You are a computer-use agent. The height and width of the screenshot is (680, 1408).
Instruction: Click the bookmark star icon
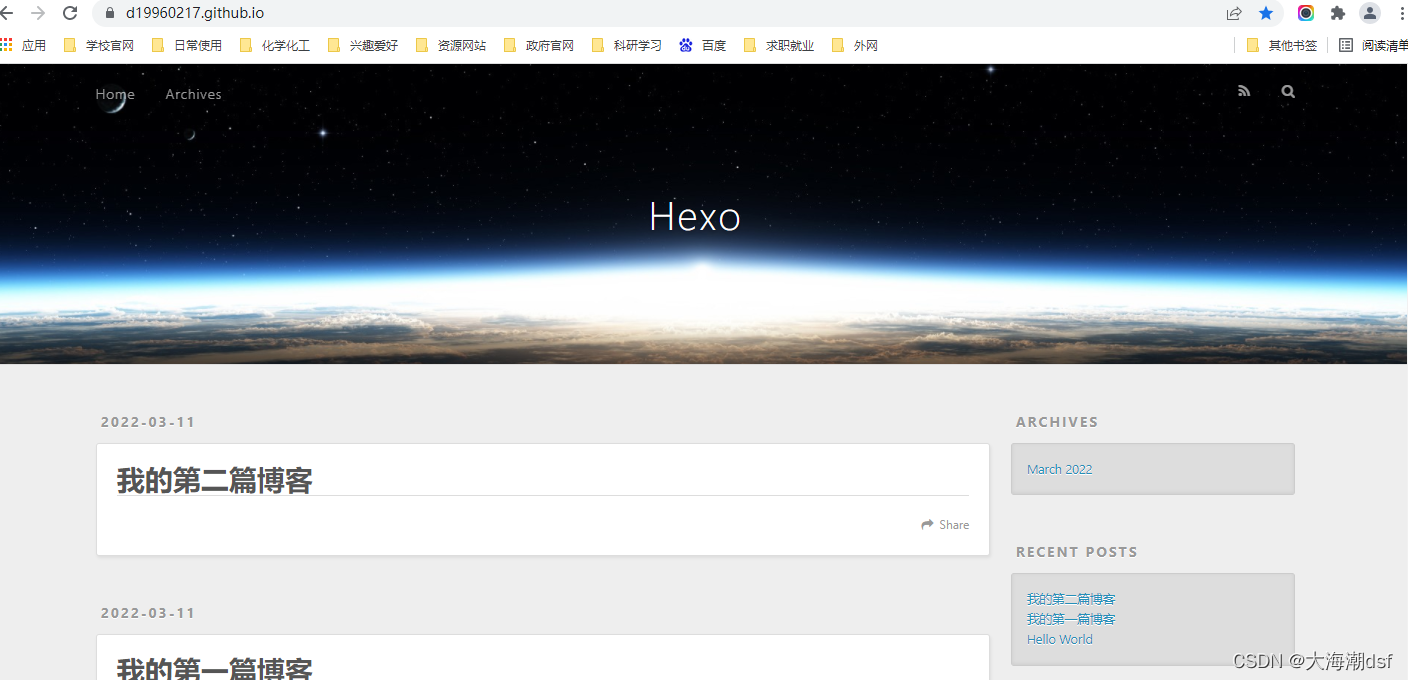point(1266,13)
